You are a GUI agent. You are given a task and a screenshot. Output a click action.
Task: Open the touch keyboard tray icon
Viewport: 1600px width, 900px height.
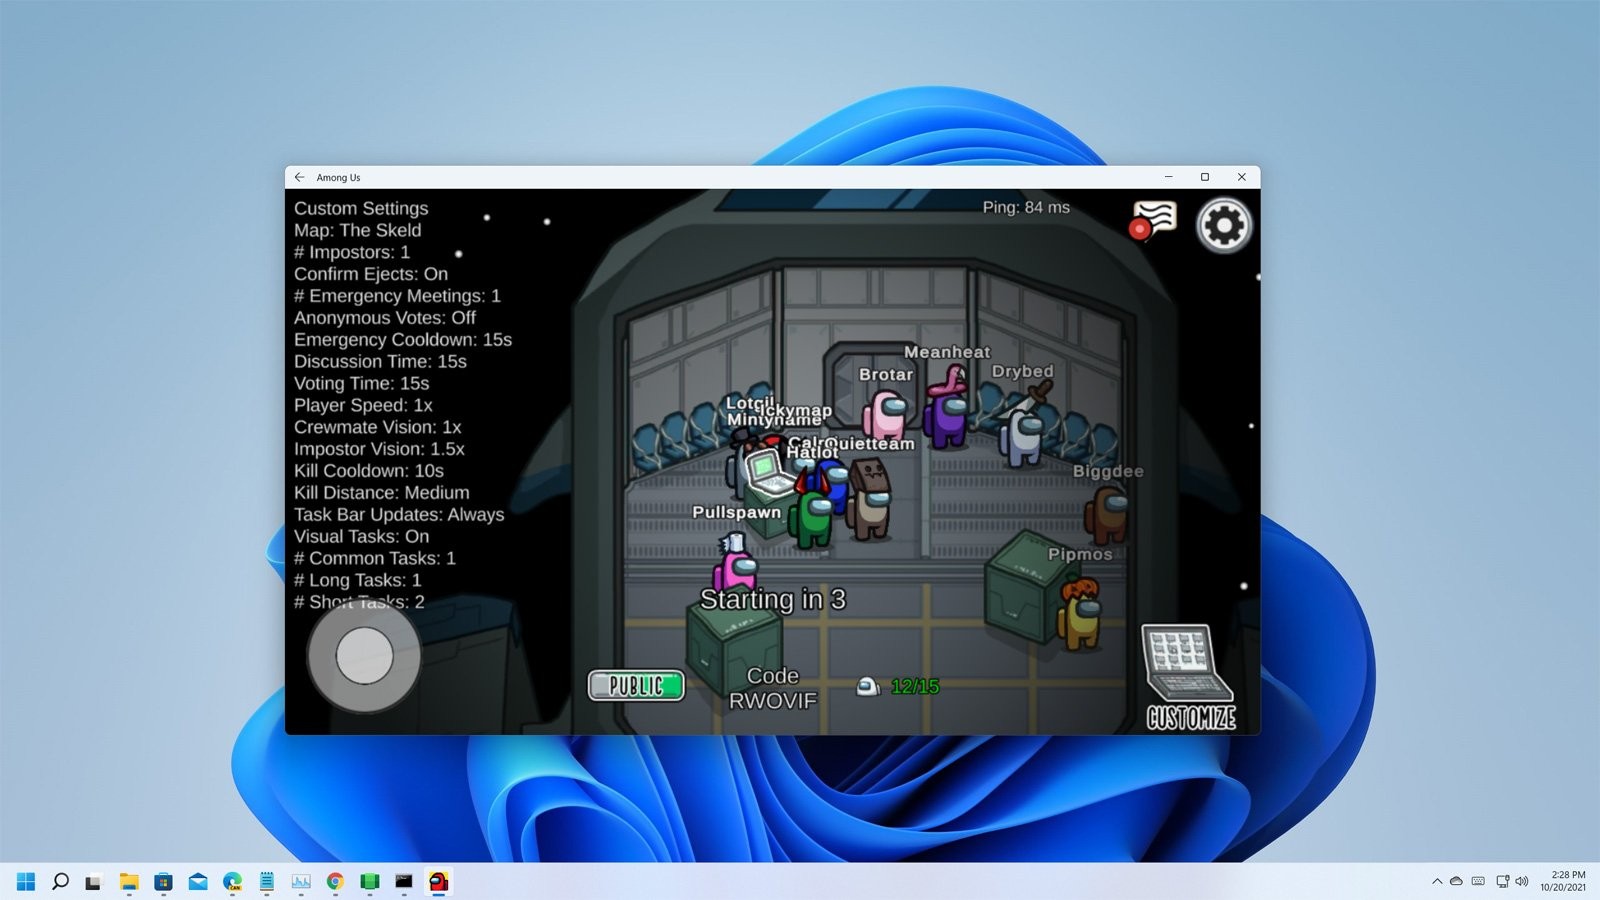pyautogui.click(x=1478, y=881)
